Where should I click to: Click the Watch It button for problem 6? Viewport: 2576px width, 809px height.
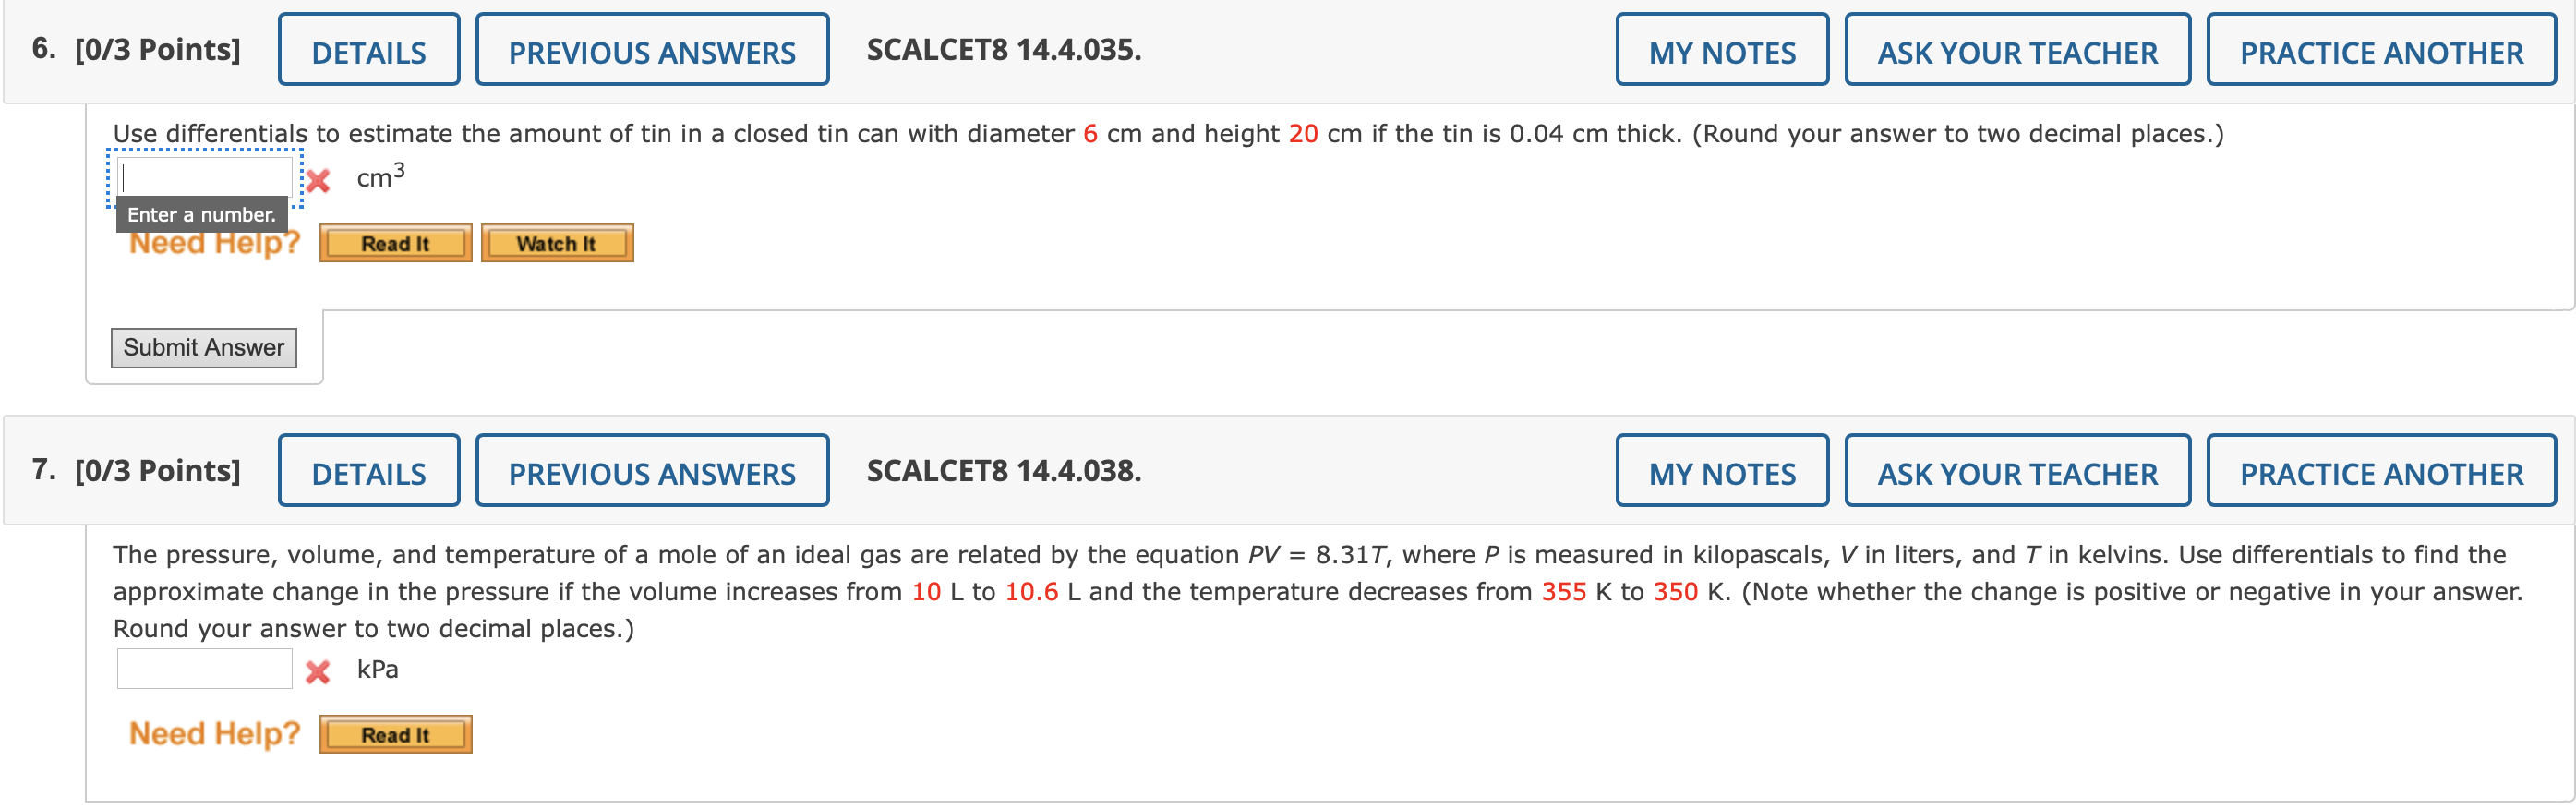coord(556,242)
